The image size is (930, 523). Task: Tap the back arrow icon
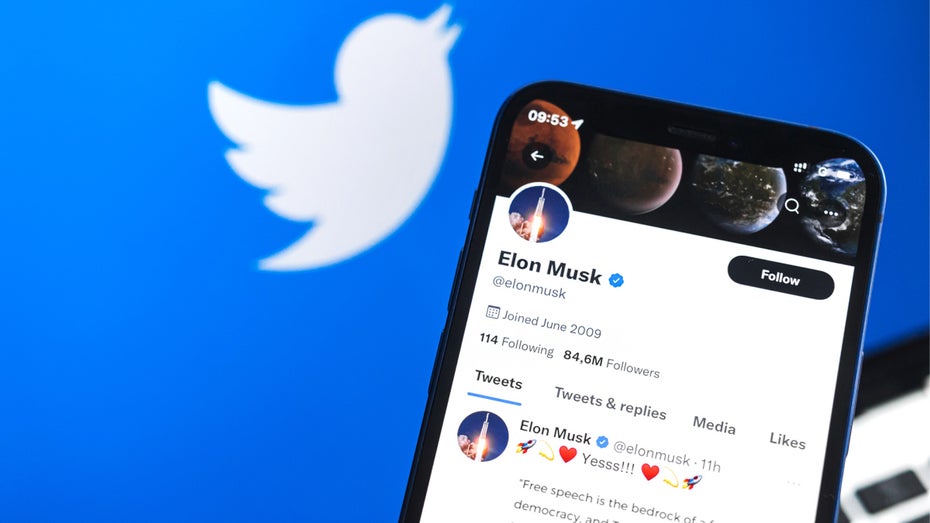click(537, 156)
